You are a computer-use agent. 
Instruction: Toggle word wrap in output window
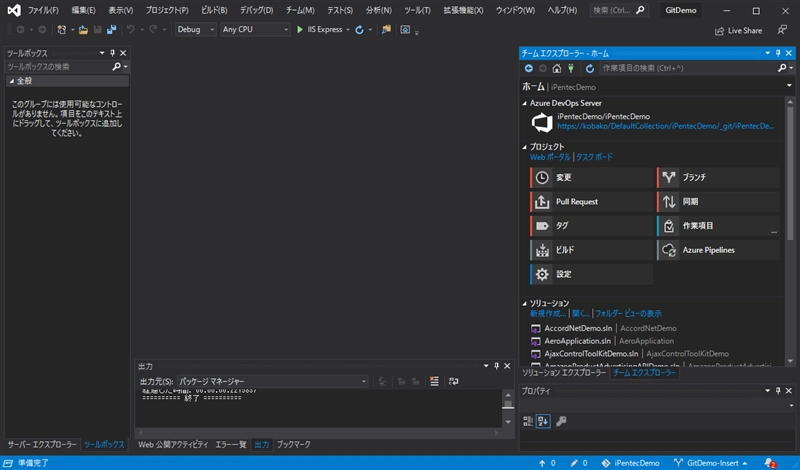(x=453, y=381)
